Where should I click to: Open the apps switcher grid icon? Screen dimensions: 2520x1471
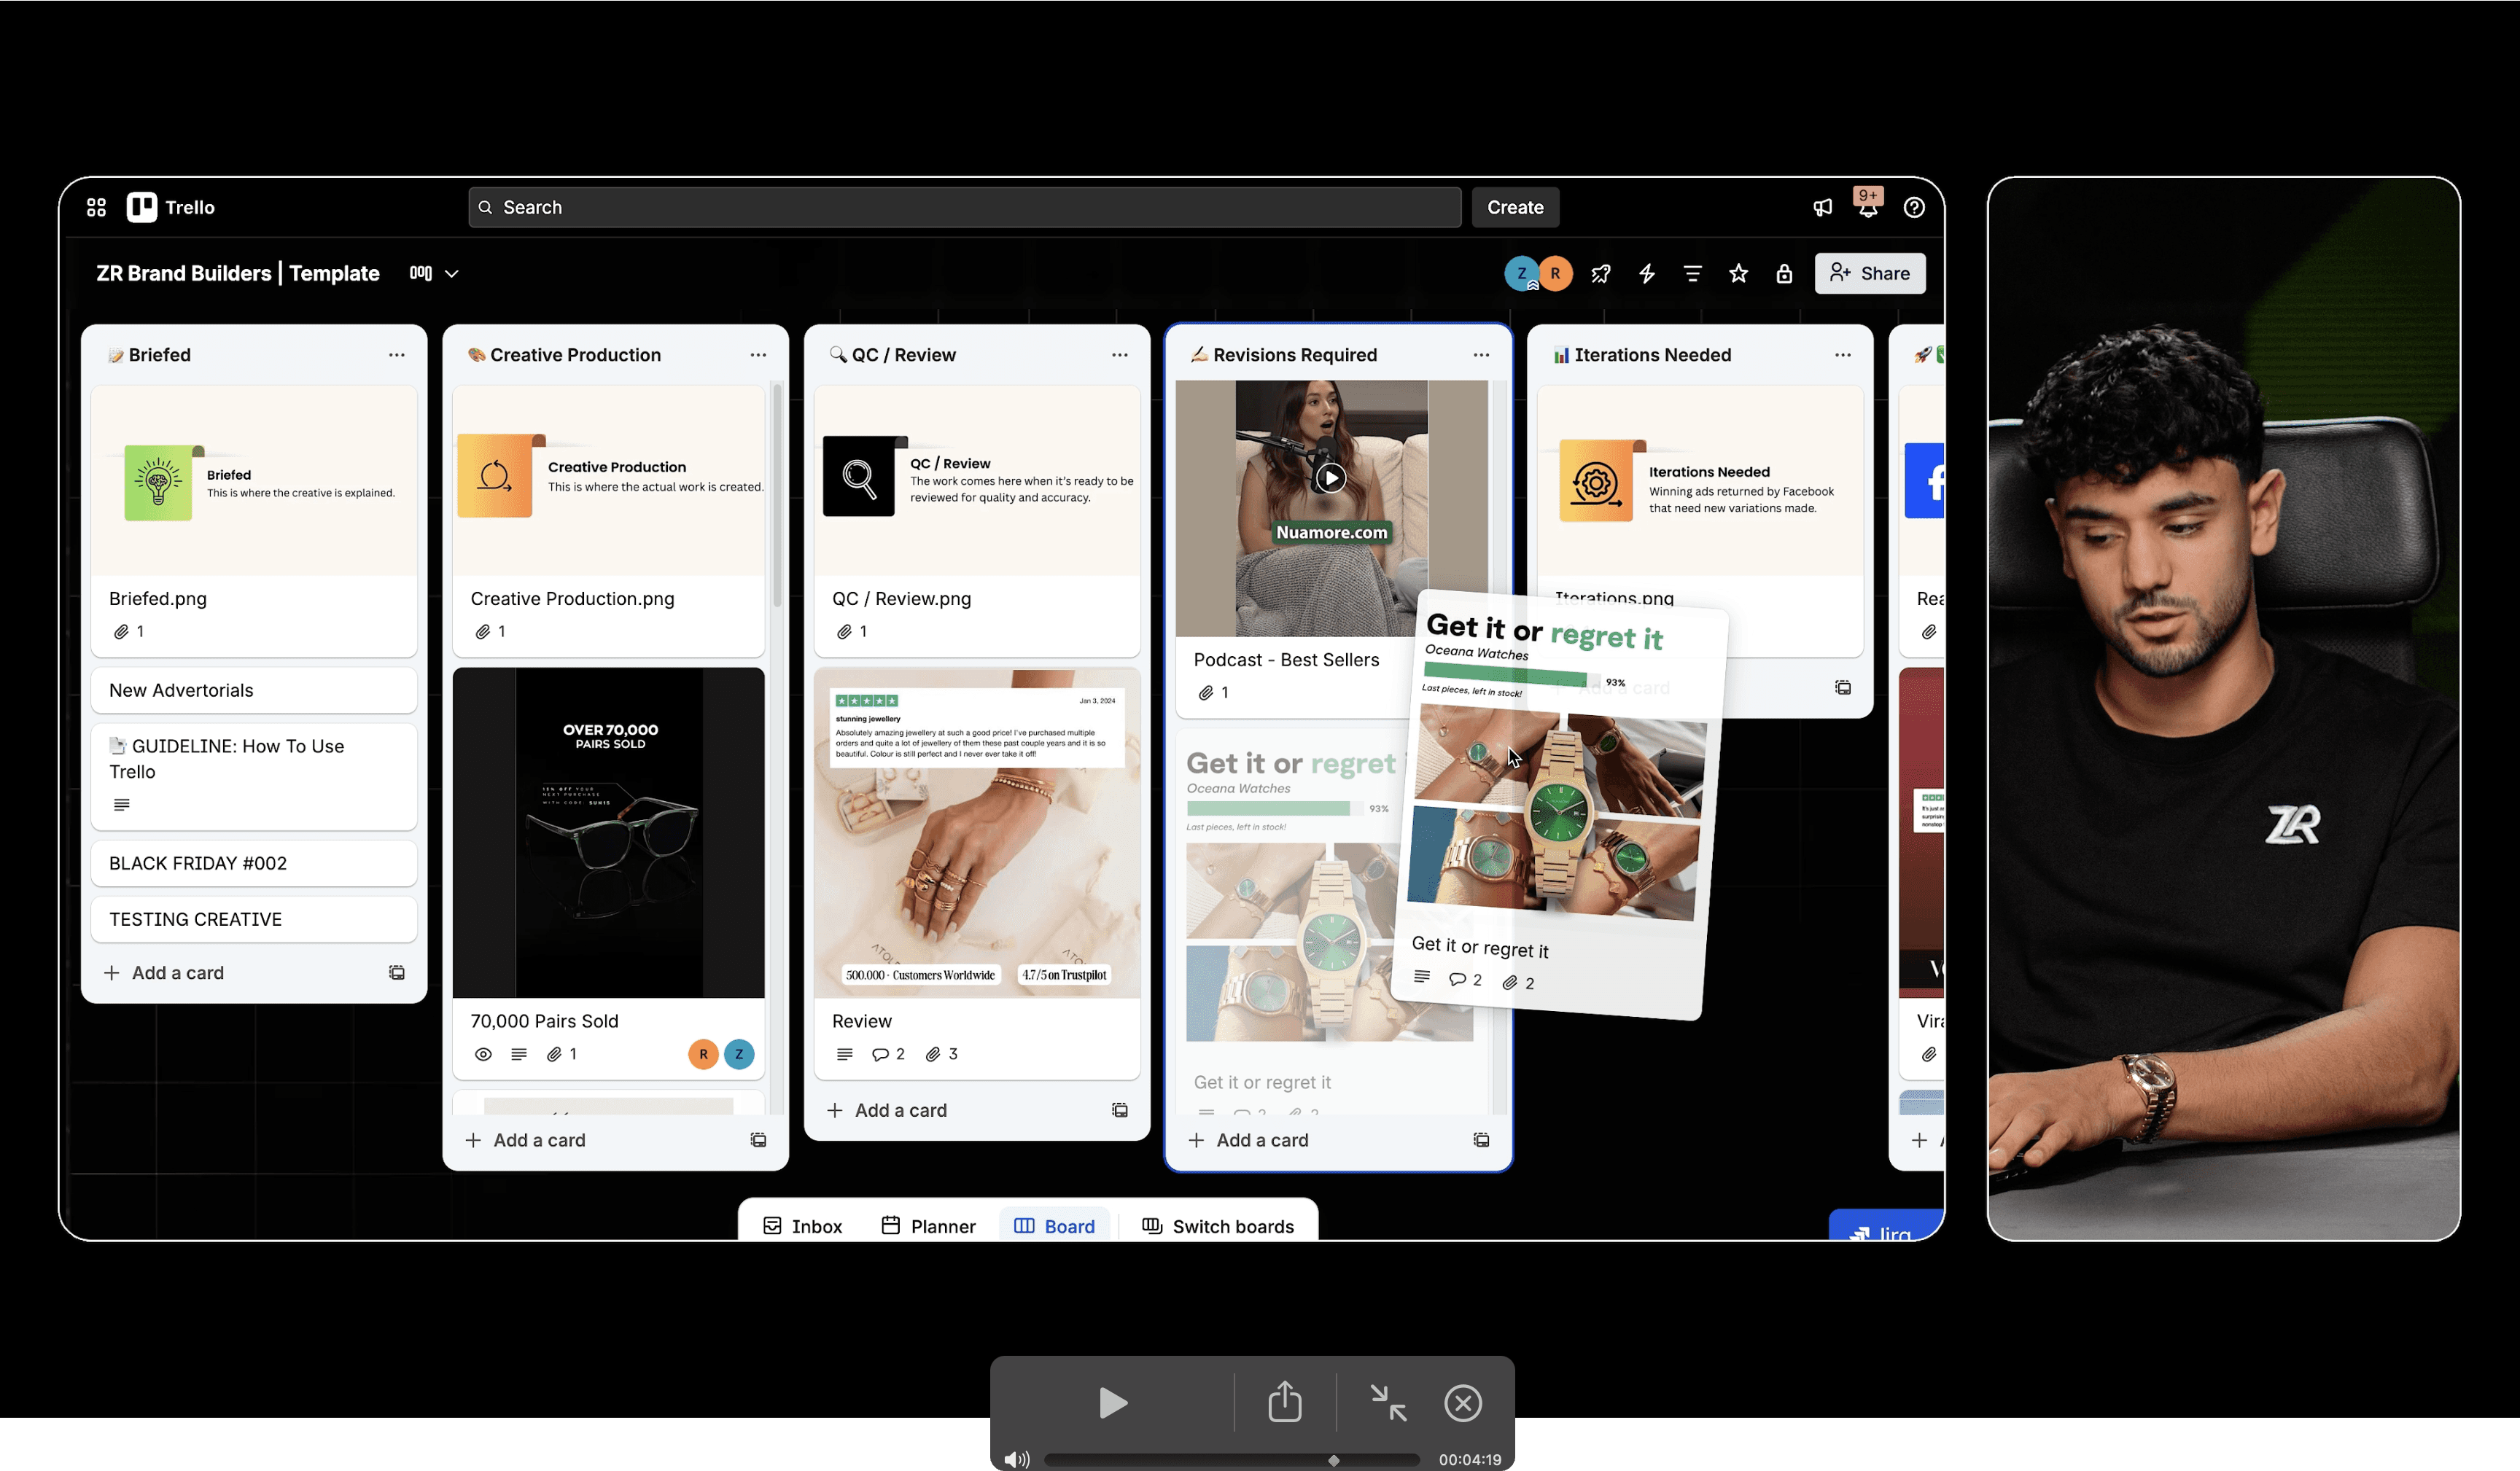(x=96, y=206)
